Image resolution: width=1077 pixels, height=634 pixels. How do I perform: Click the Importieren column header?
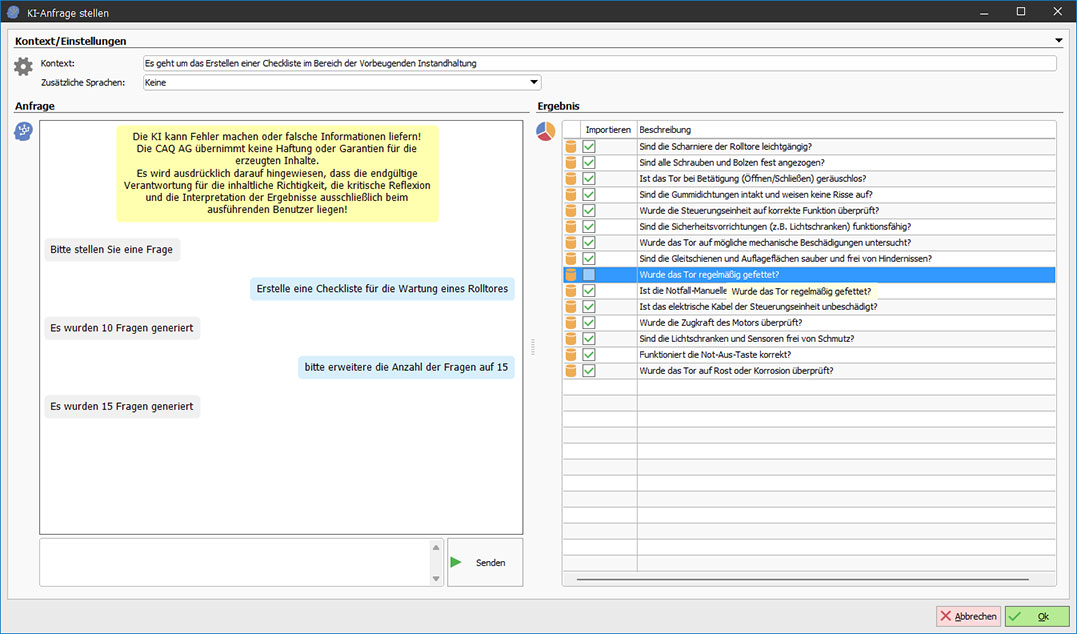coord(608,130)
